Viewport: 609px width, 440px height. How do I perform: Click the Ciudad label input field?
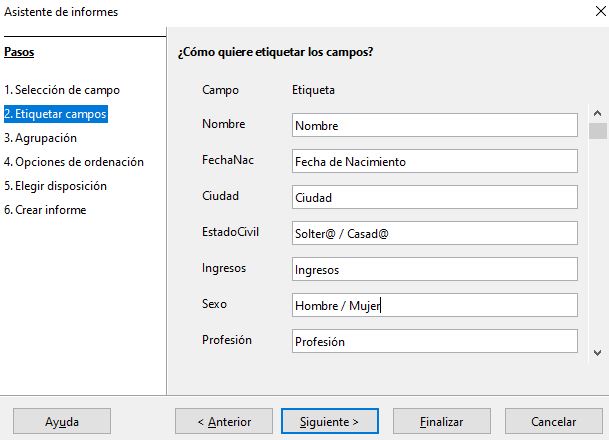[435, 197]
